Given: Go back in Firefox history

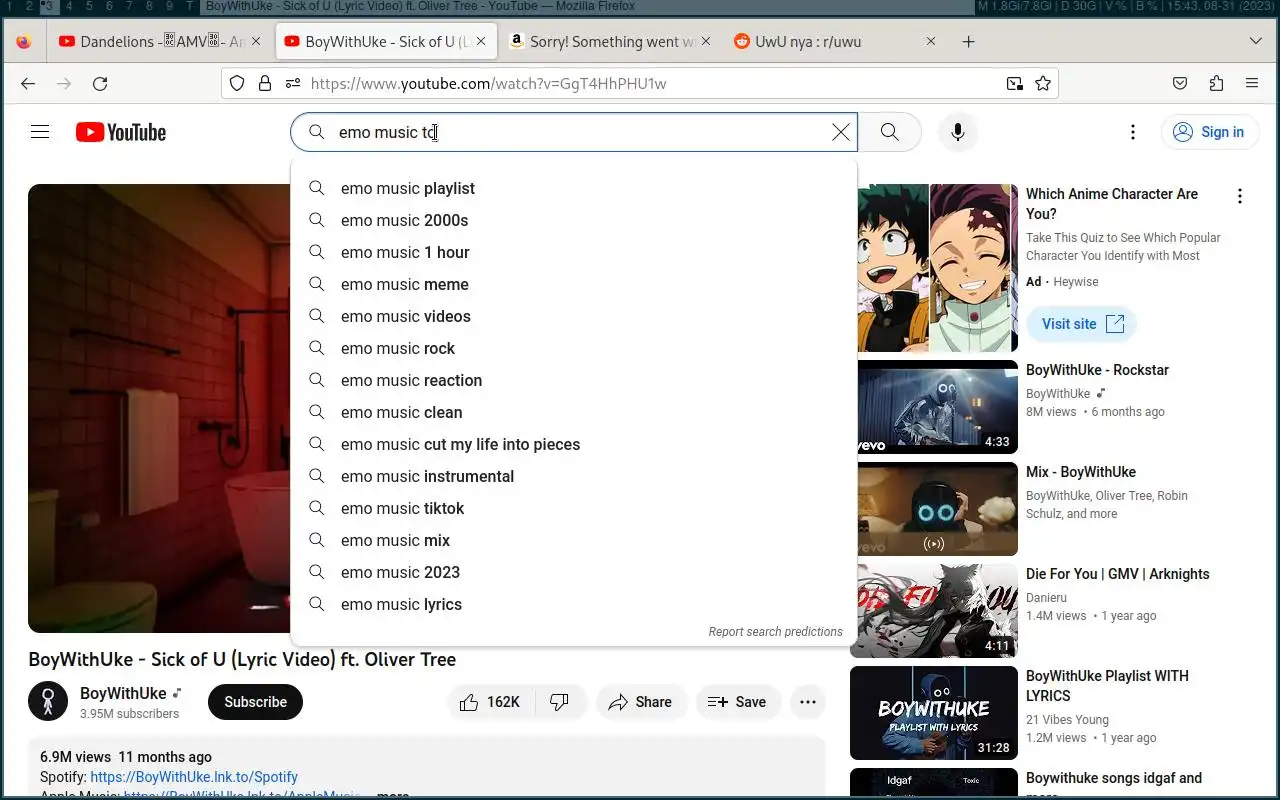Looking at the screenshot, I should [x=28, y=84].
